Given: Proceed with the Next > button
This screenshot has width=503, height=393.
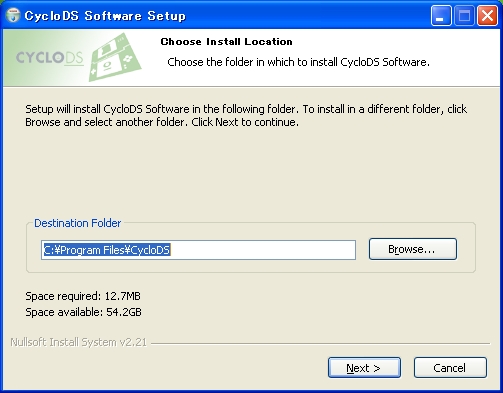Looking at the screenshot, I should tap(364, 368).
